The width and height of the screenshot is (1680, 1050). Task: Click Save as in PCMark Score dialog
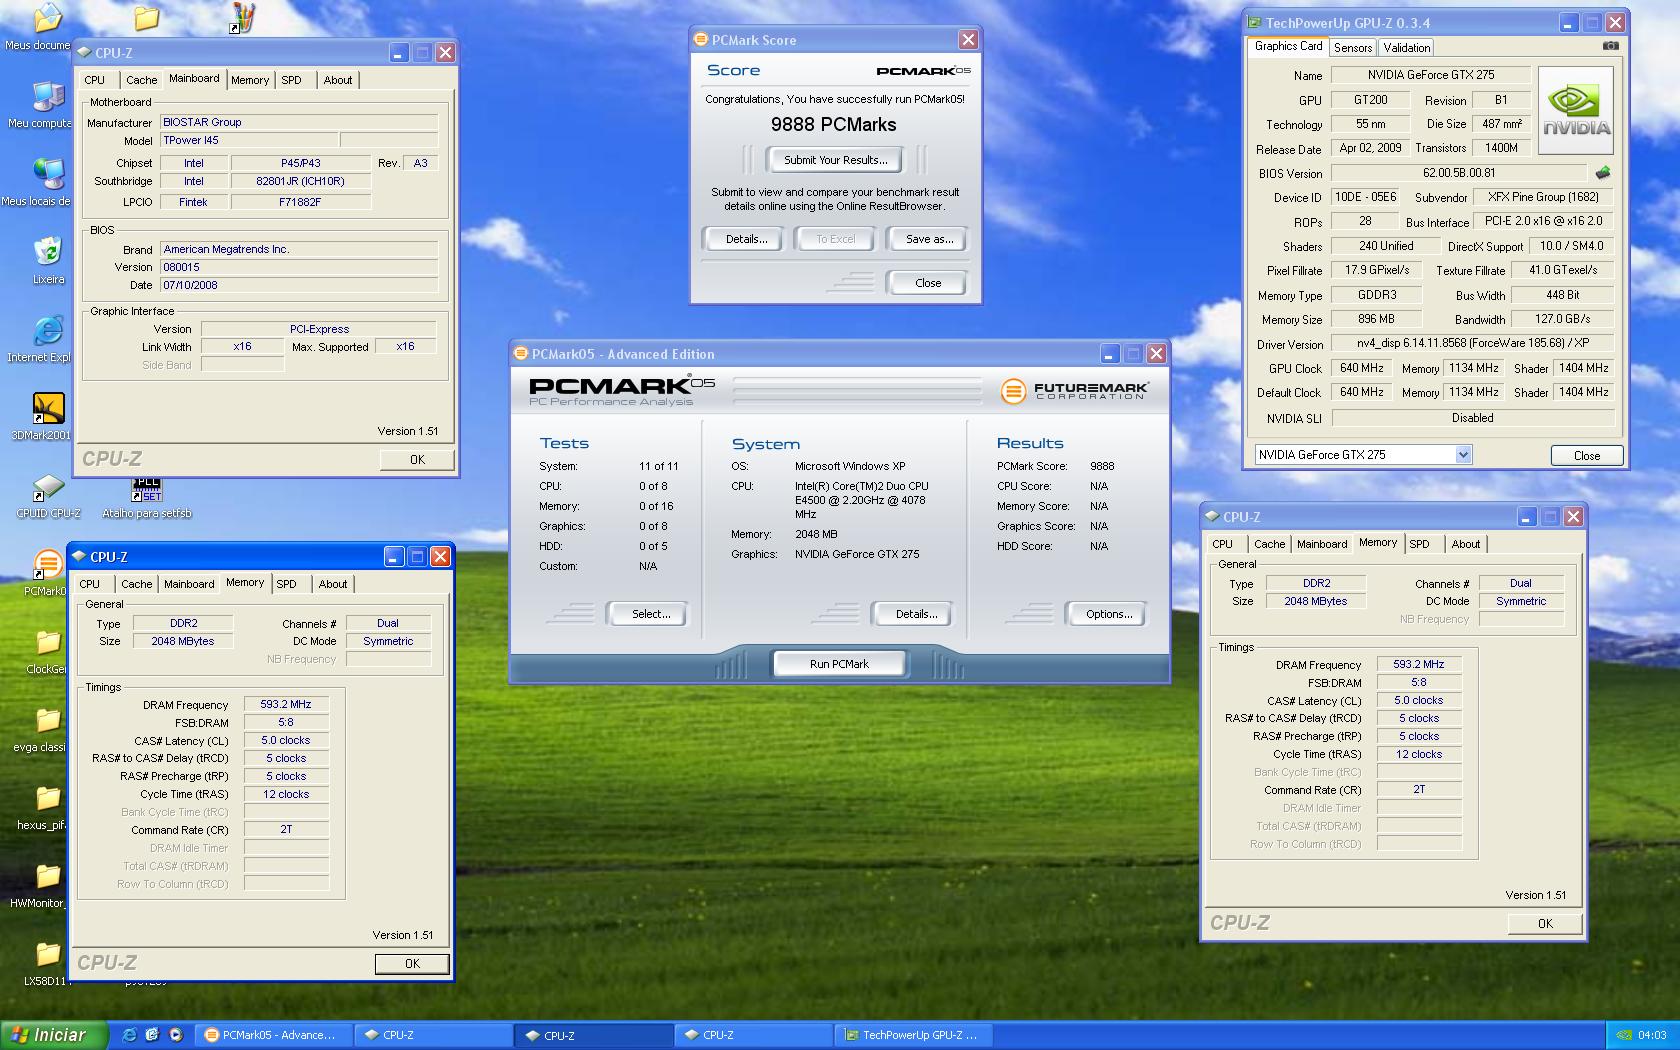(x=929, y=239)
